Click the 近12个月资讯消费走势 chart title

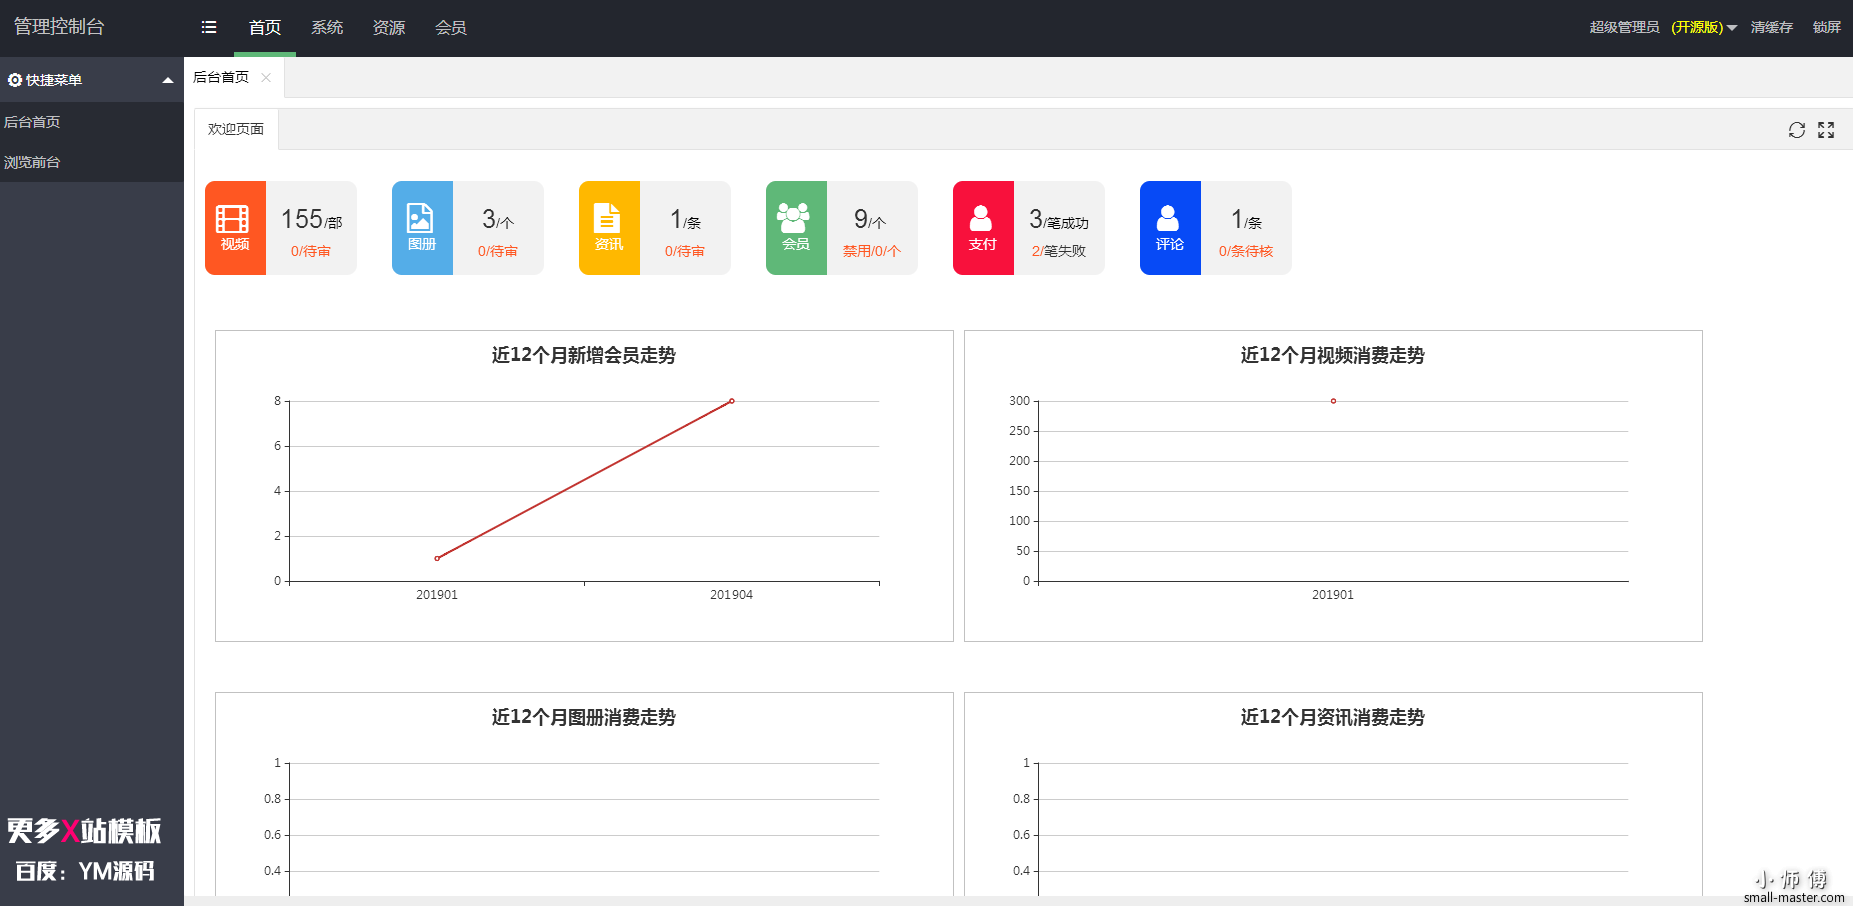click(1333, 717)
